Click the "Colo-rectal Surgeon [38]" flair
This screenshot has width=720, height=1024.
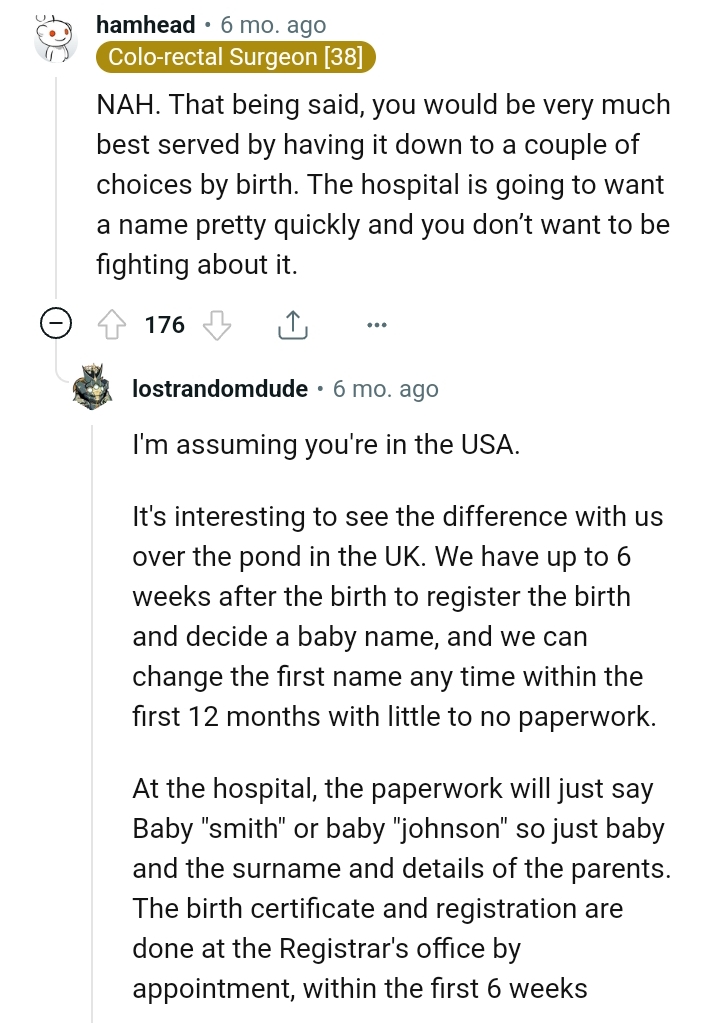click(235, 58)
